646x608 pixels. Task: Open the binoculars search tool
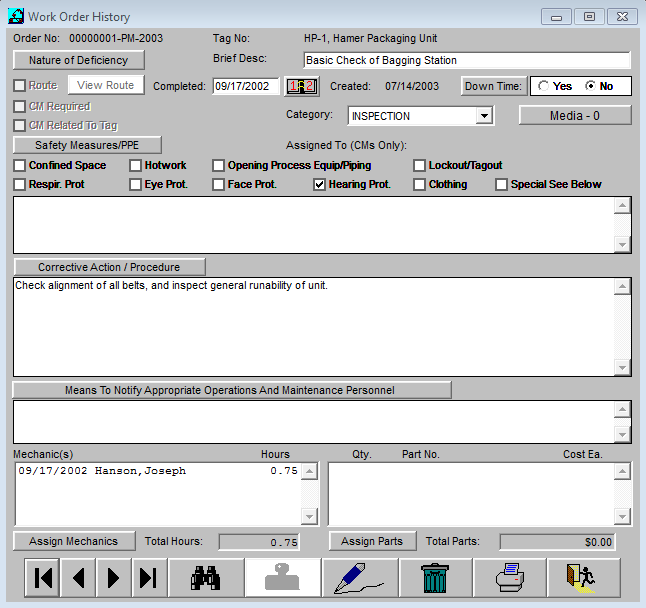tap(206, 578)
